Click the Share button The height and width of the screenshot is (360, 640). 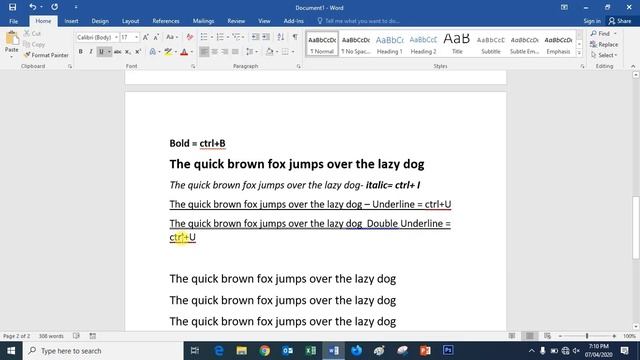point(620,21)
